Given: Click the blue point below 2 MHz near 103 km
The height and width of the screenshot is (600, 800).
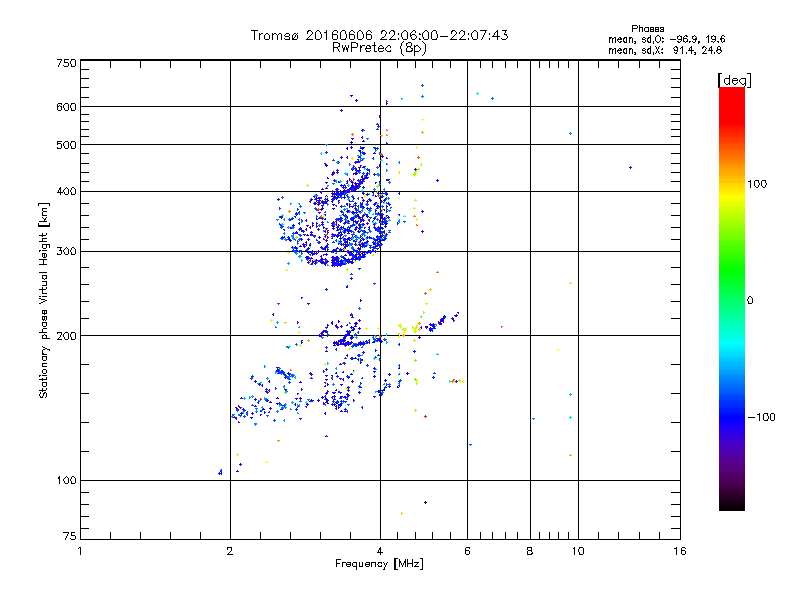Looking at the screenshot, I should coord(220,472).
